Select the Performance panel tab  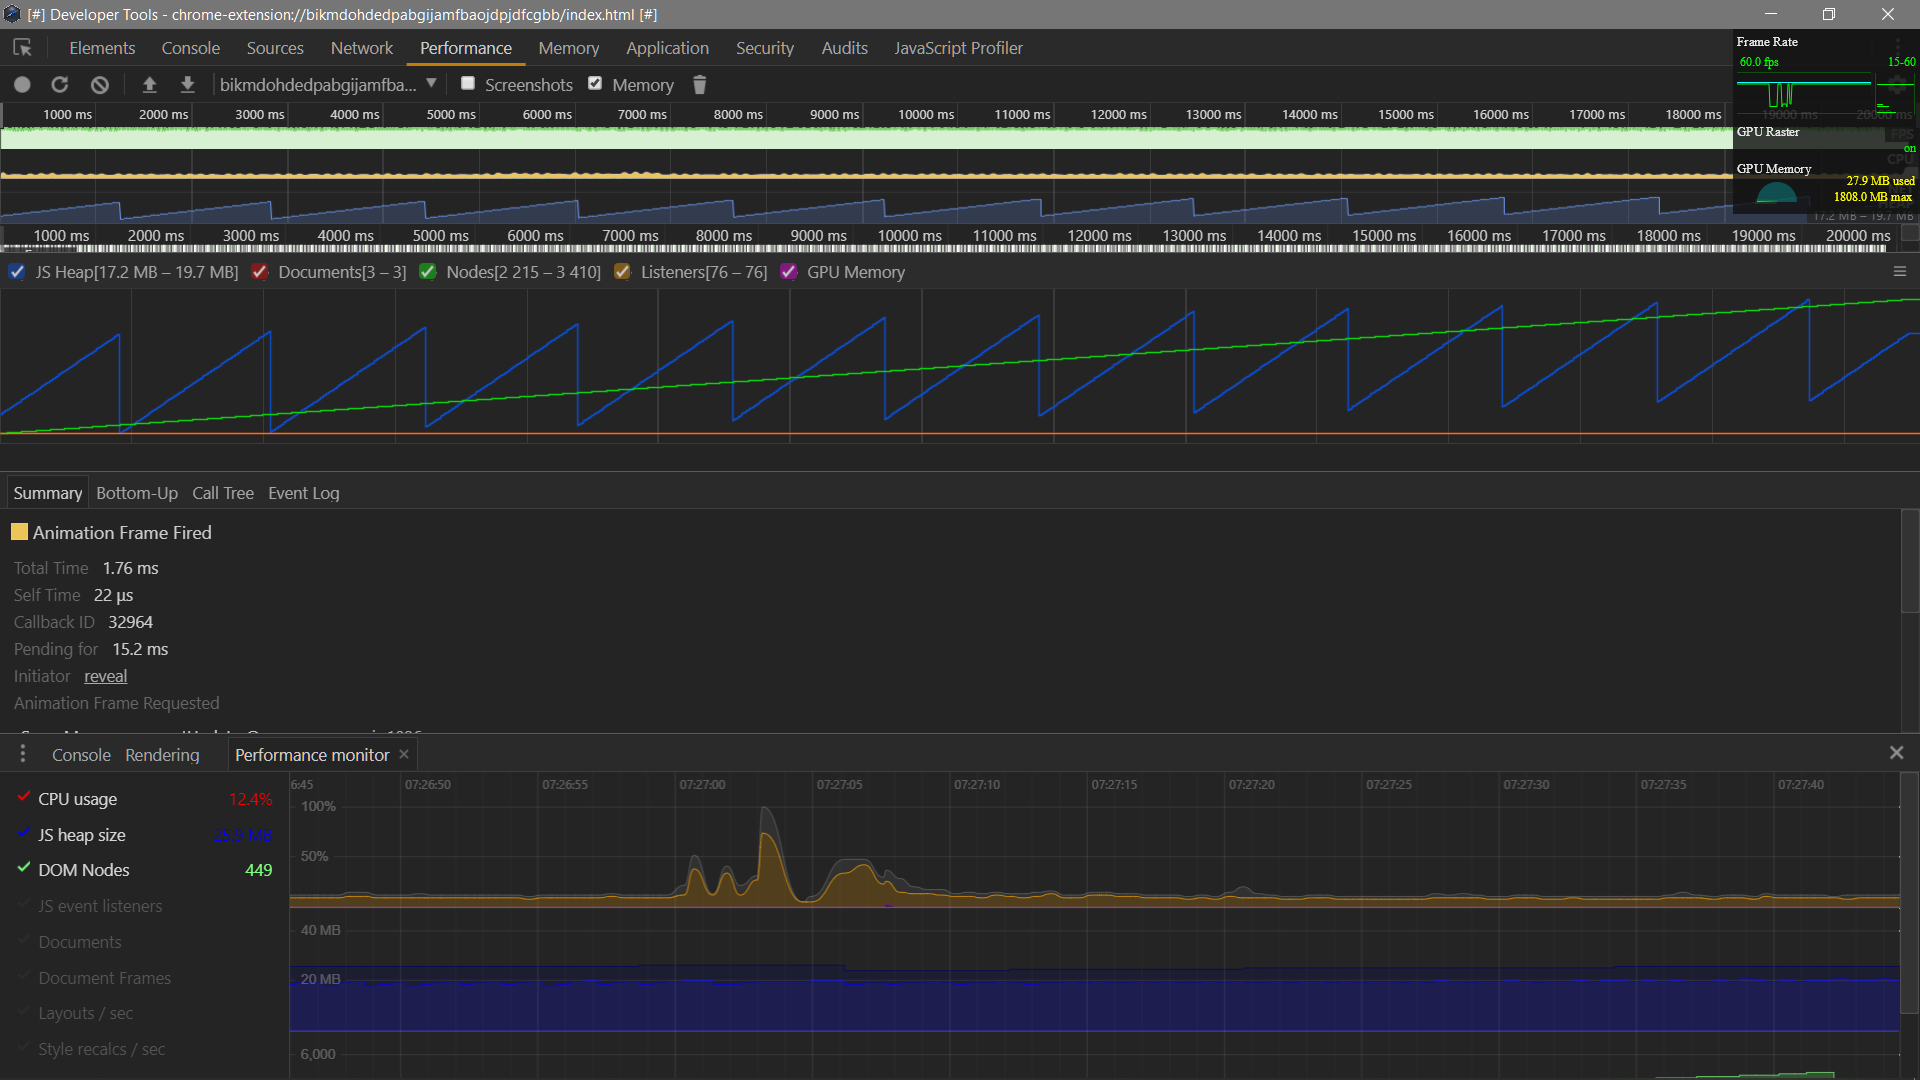[x=466, y=48]
